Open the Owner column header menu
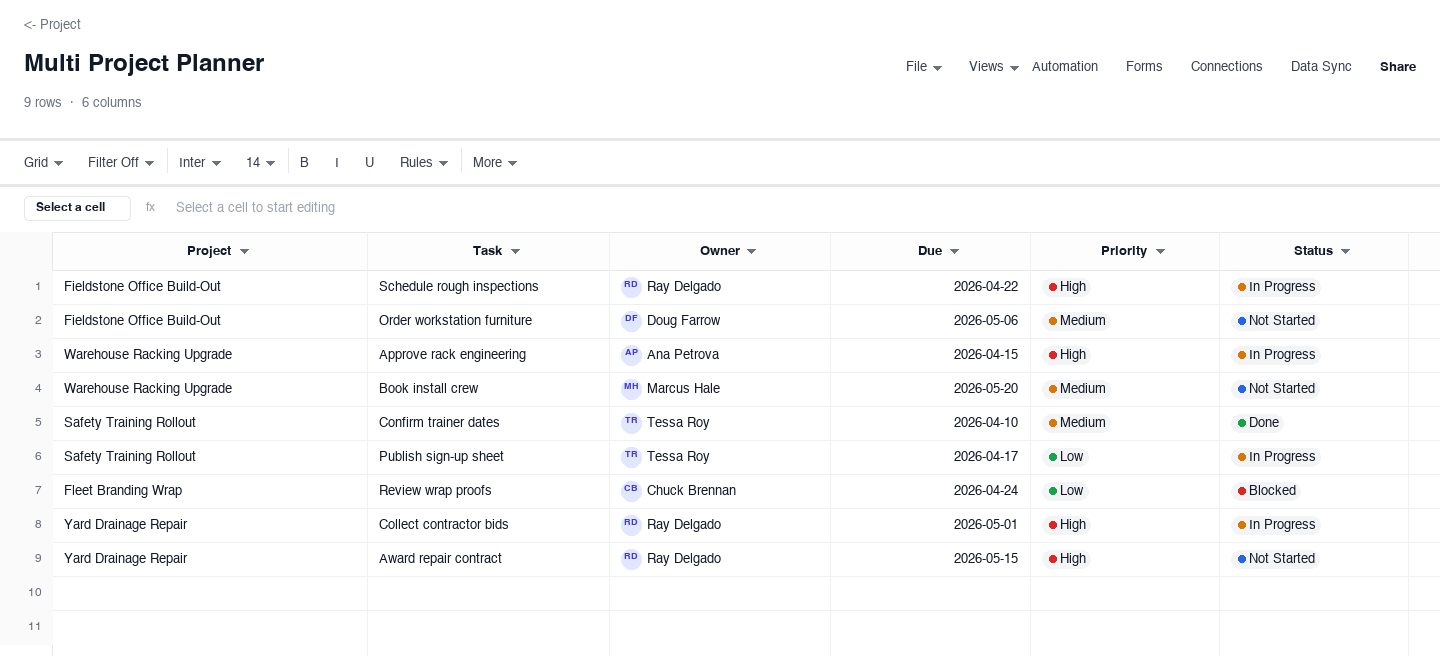 pos(751,251)
